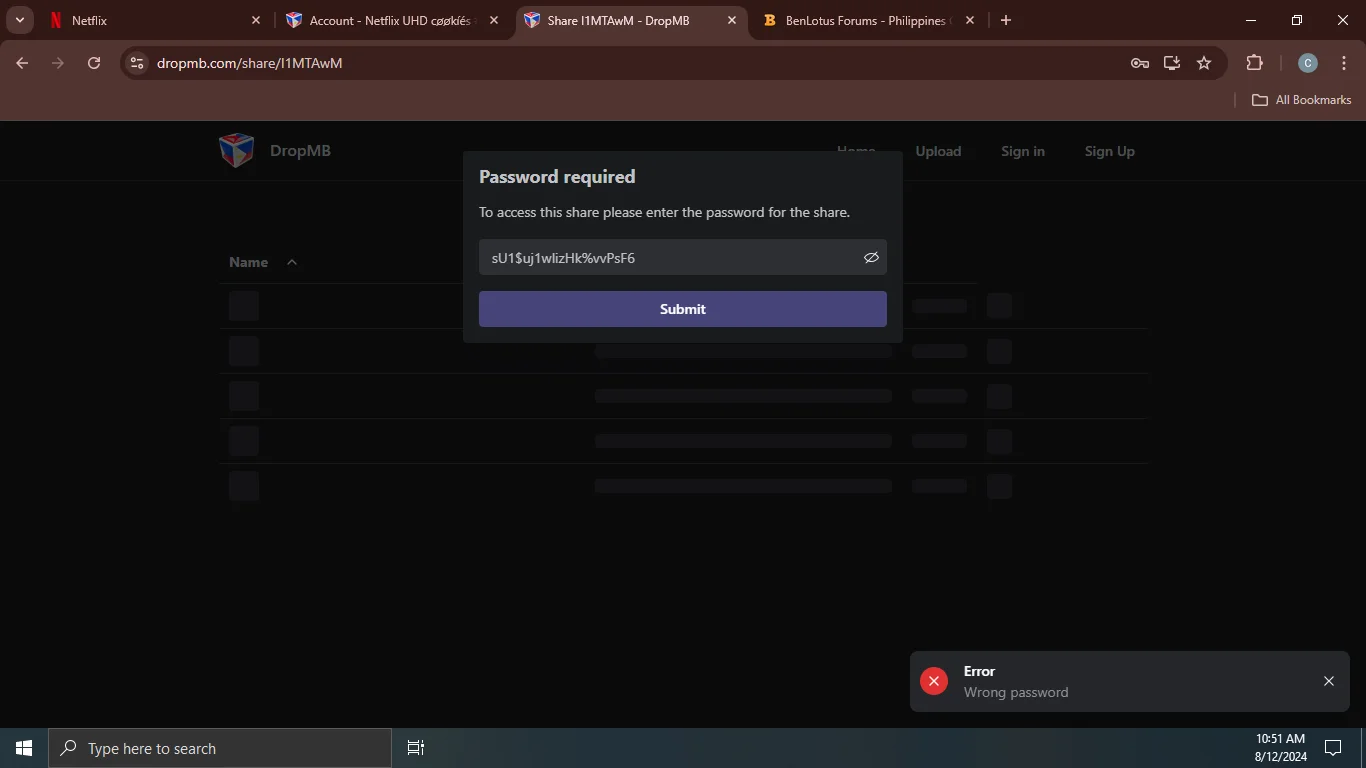Click the install app icon in address bar
The image size is (1366, 768).
(1172, 63)
